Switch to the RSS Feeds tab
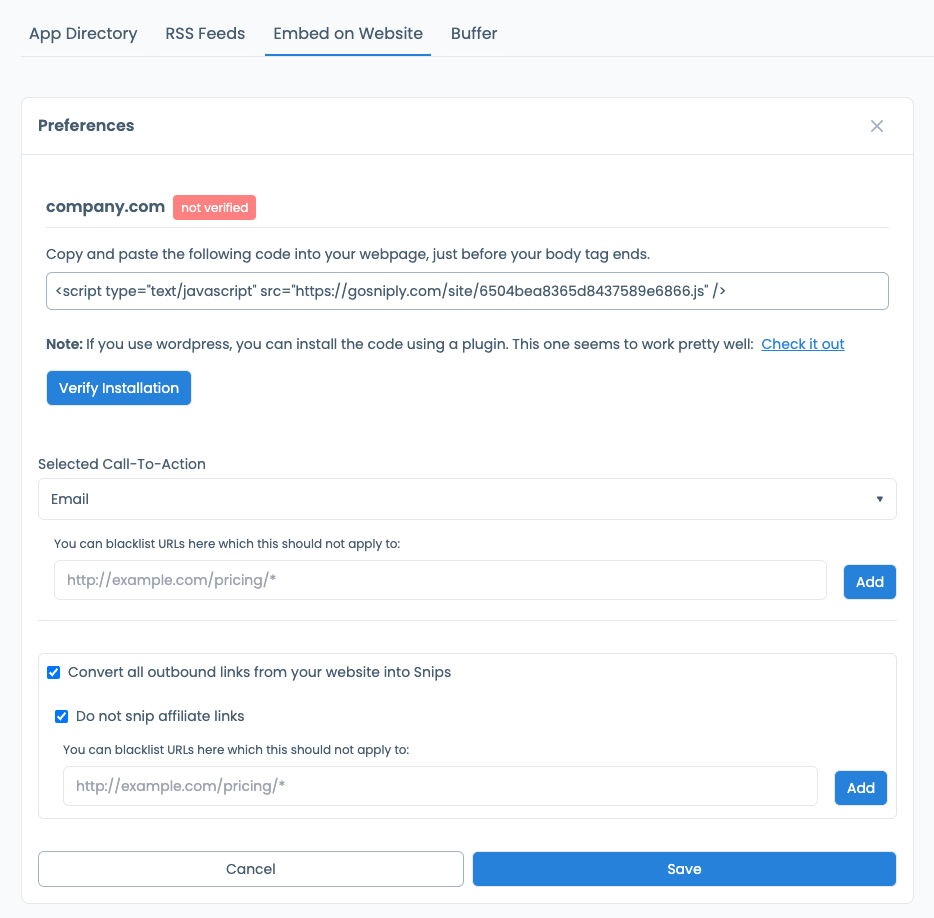The height and width of the screenshot is (918, 934). [205, 33]
